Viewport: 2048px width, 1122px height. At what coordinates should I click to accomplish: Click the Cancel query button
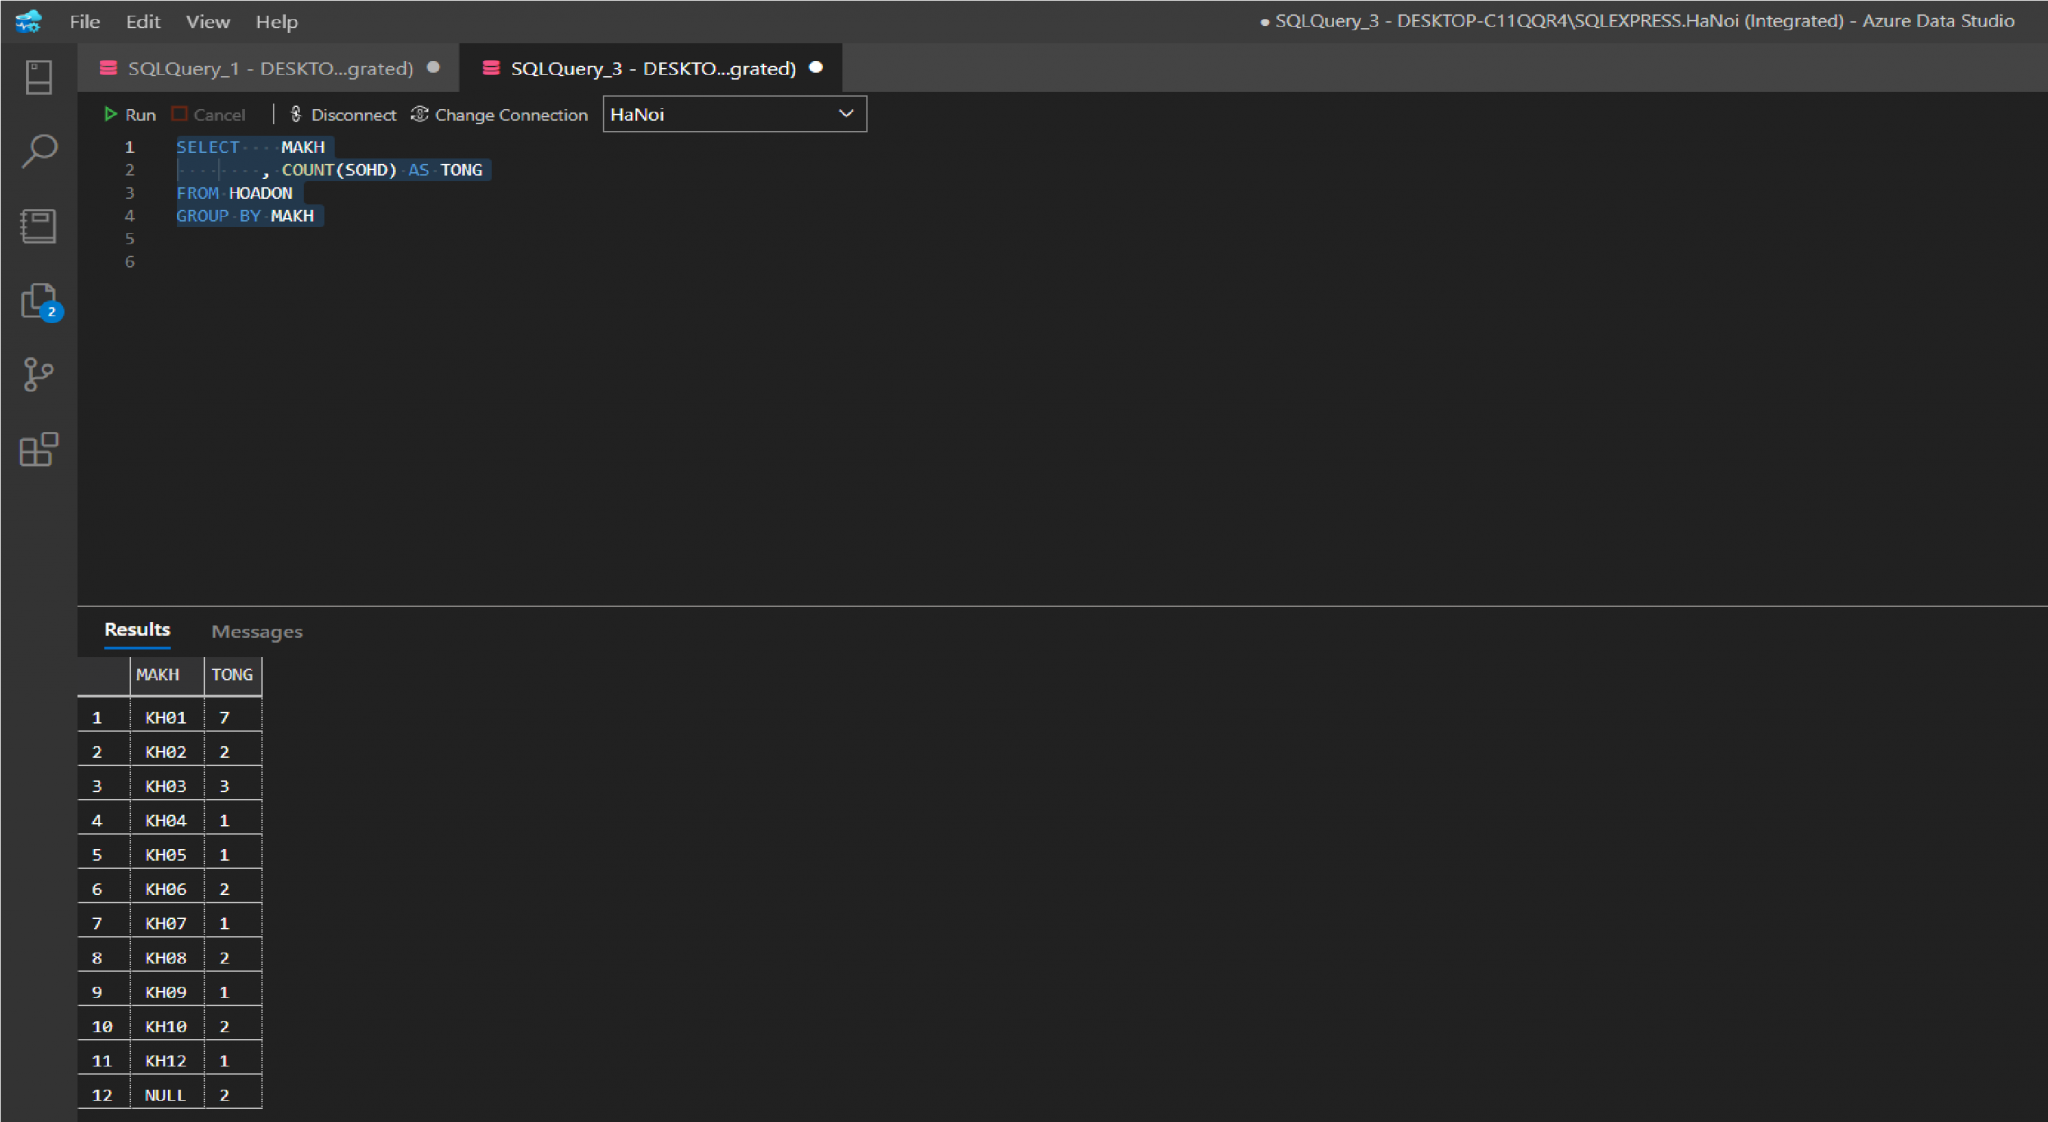click(x=208, y=115)
